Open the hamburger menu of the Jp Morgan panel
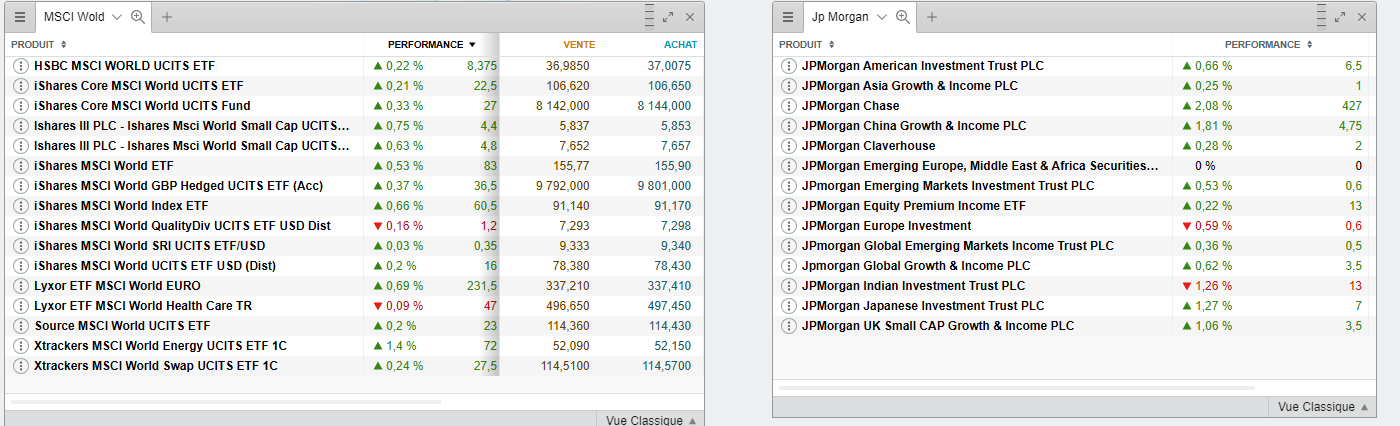 [x=788, y=17]
